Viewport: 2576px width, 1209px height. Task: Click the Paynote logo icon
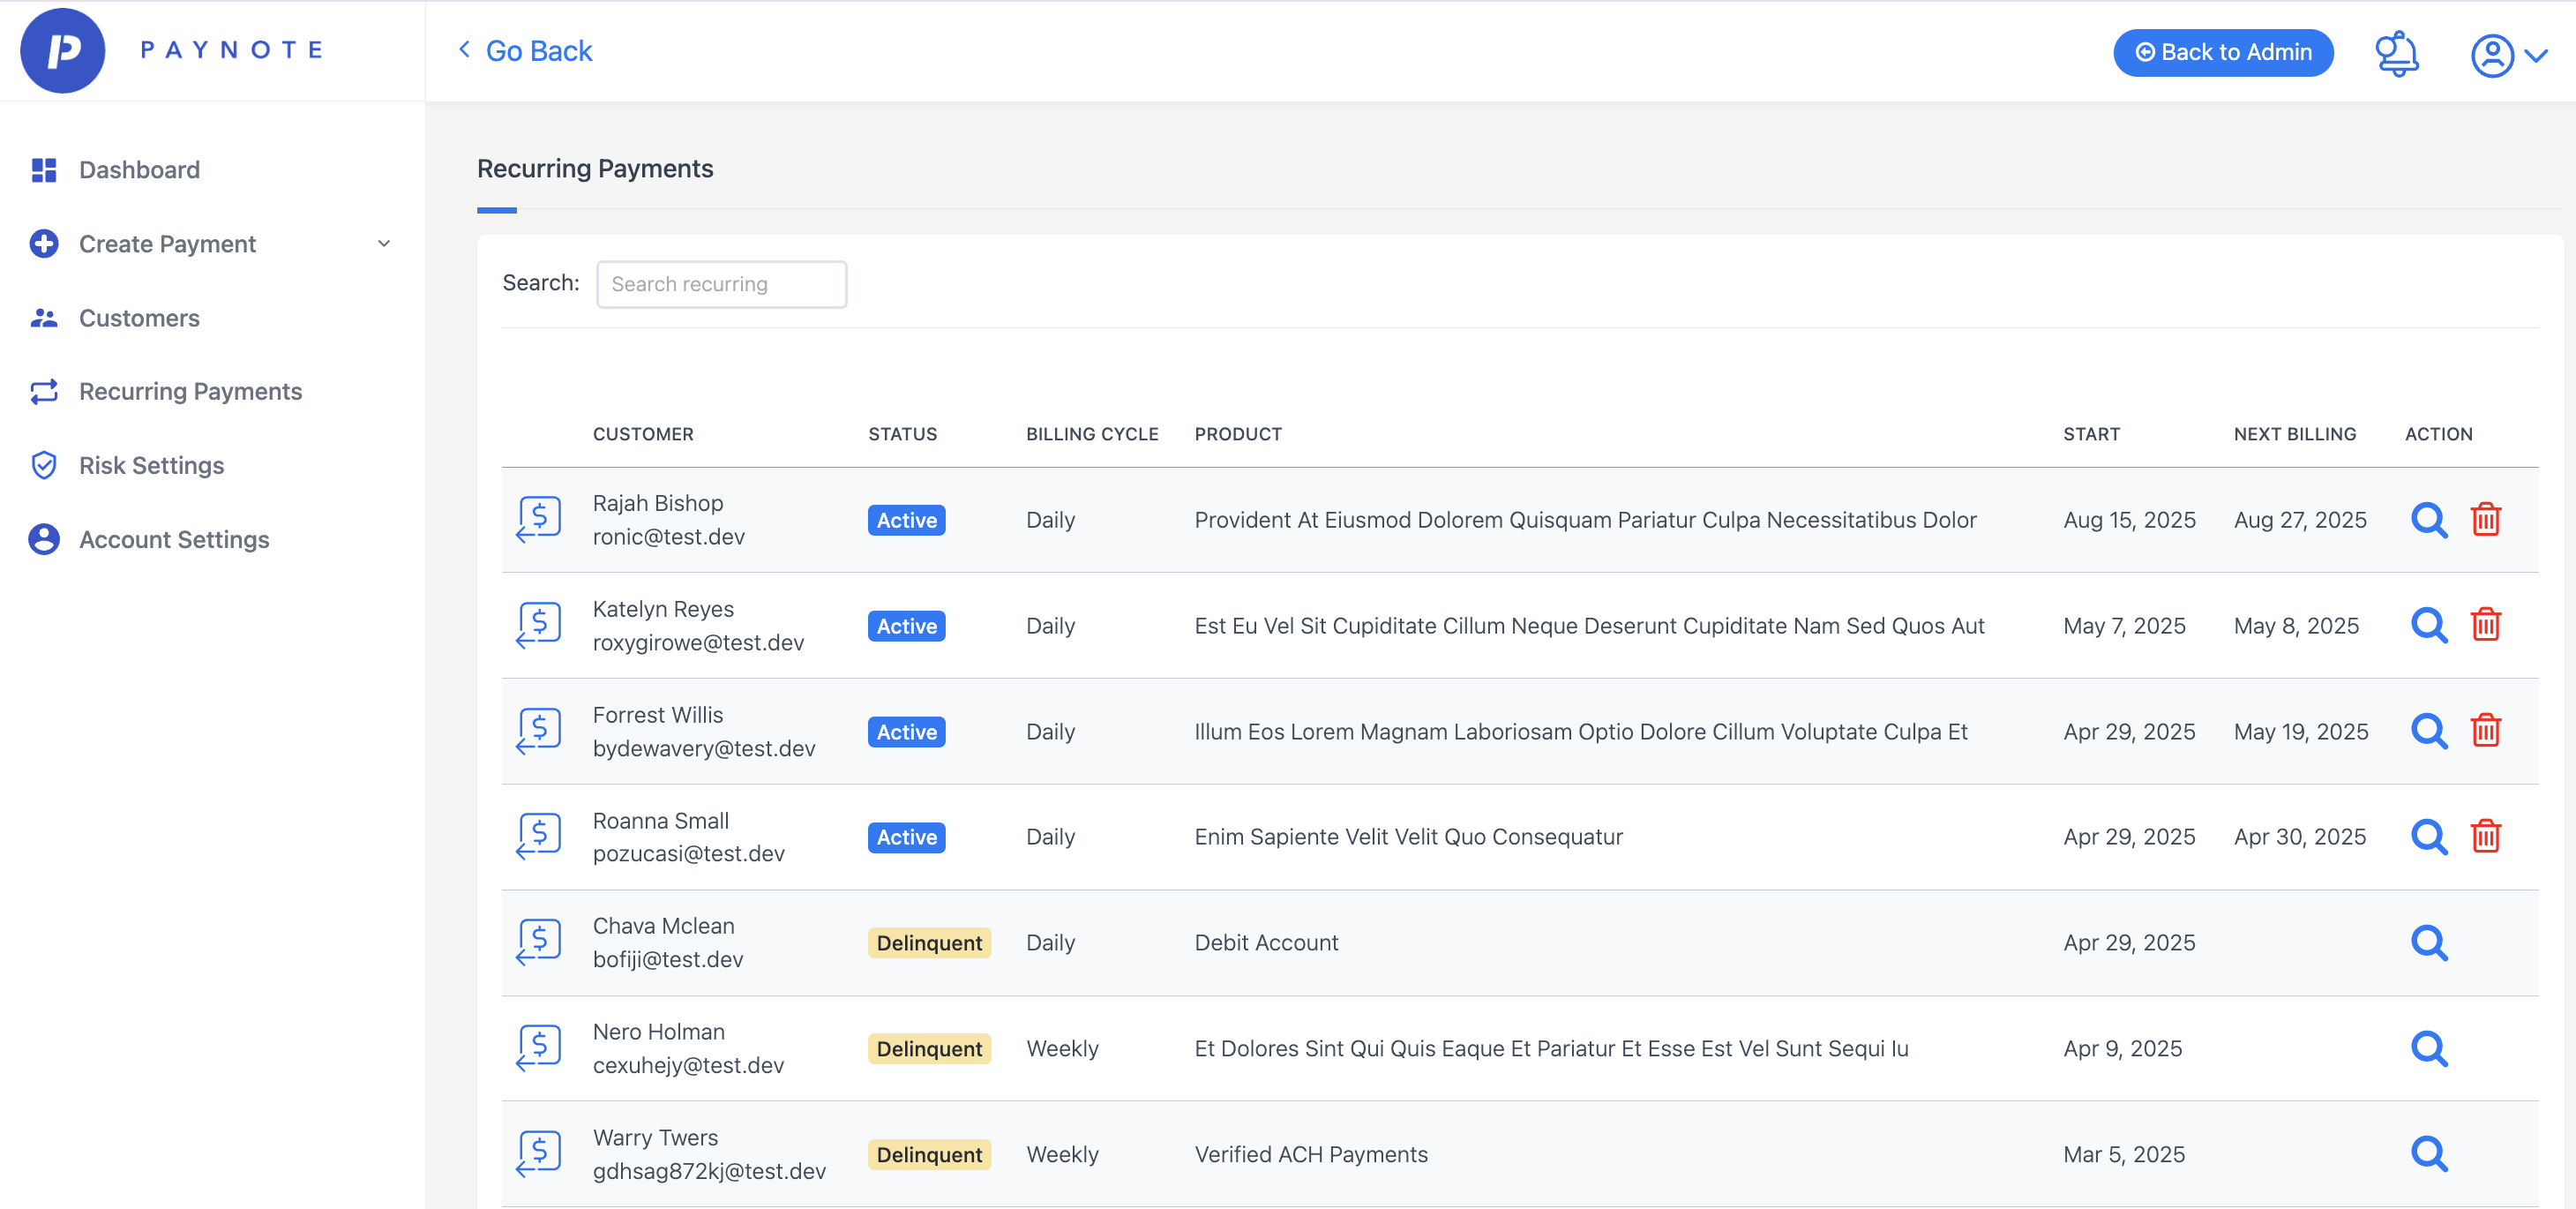[x=62, y=51]
